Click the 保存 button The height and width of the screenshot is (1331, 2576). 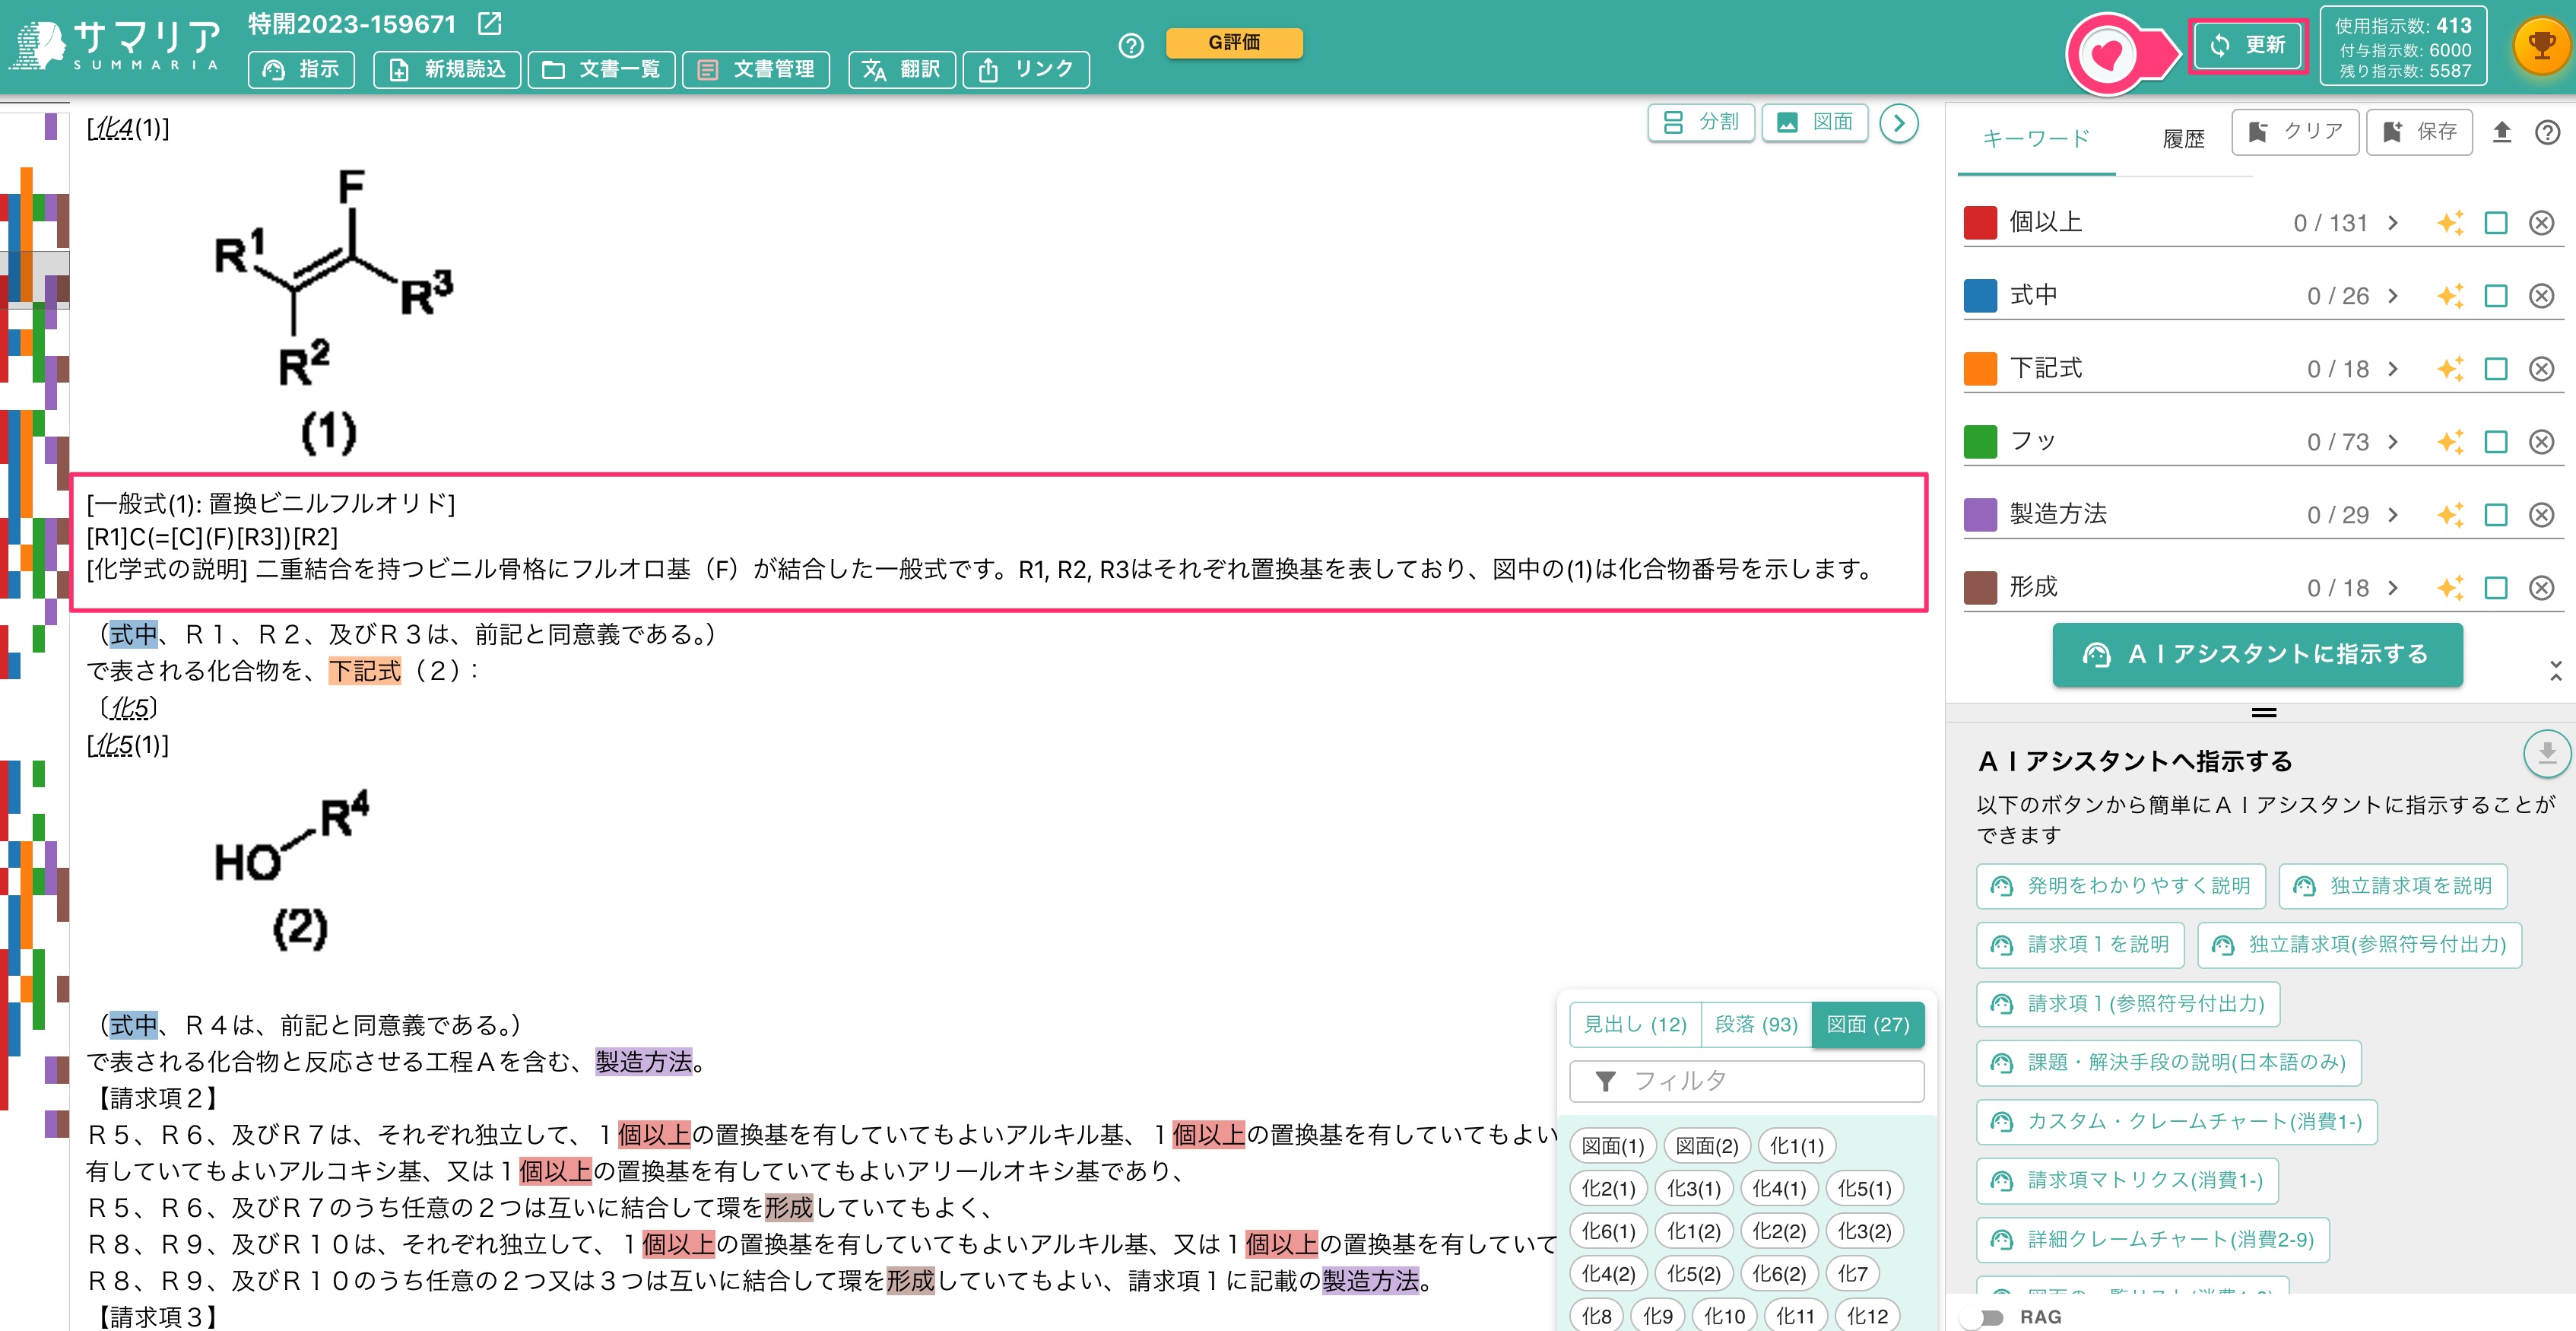tap(2419, 132)
